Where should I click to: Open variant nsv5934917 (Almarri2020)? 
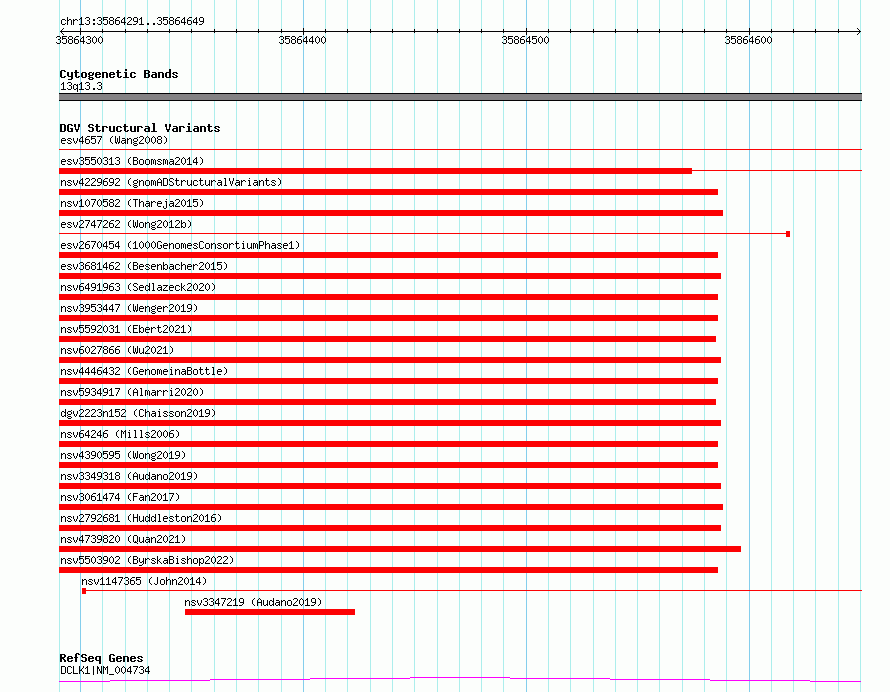coord(132,392)
